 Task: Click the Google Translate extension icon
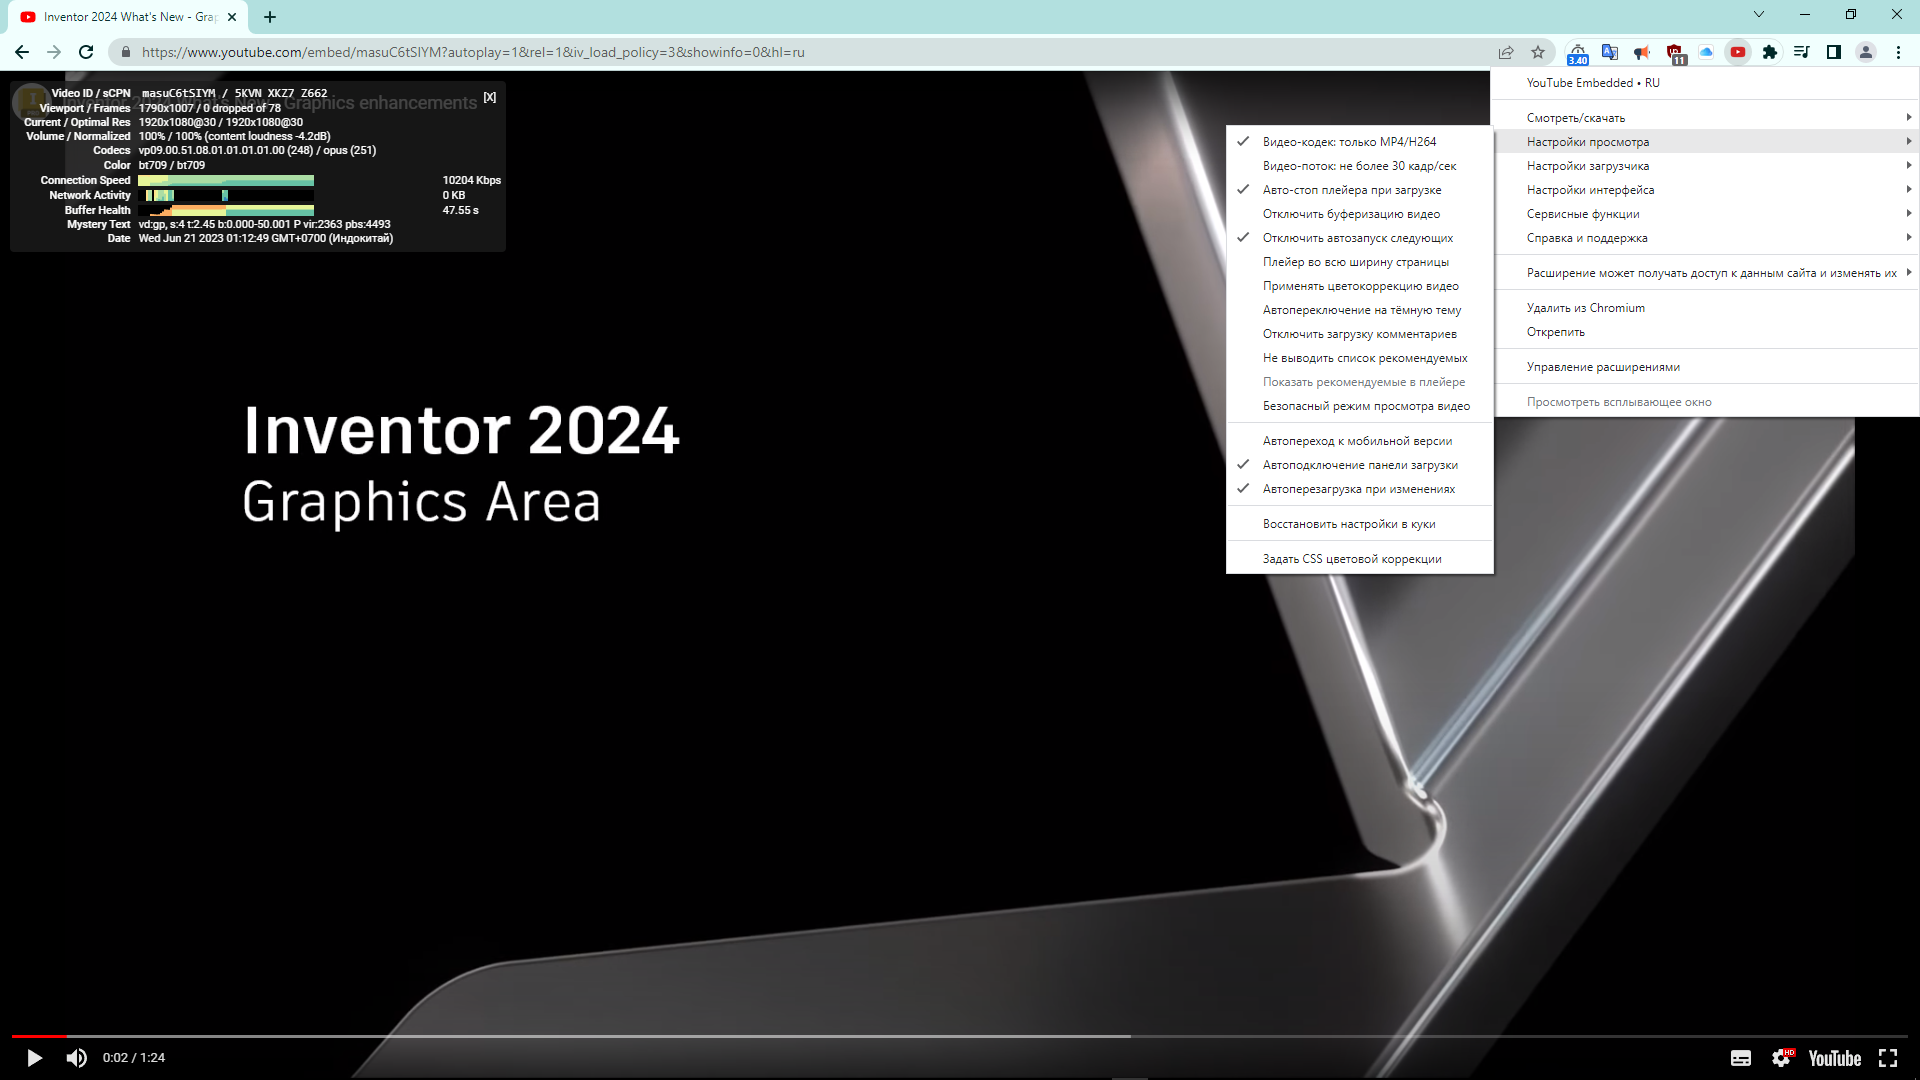point(1610,52)
